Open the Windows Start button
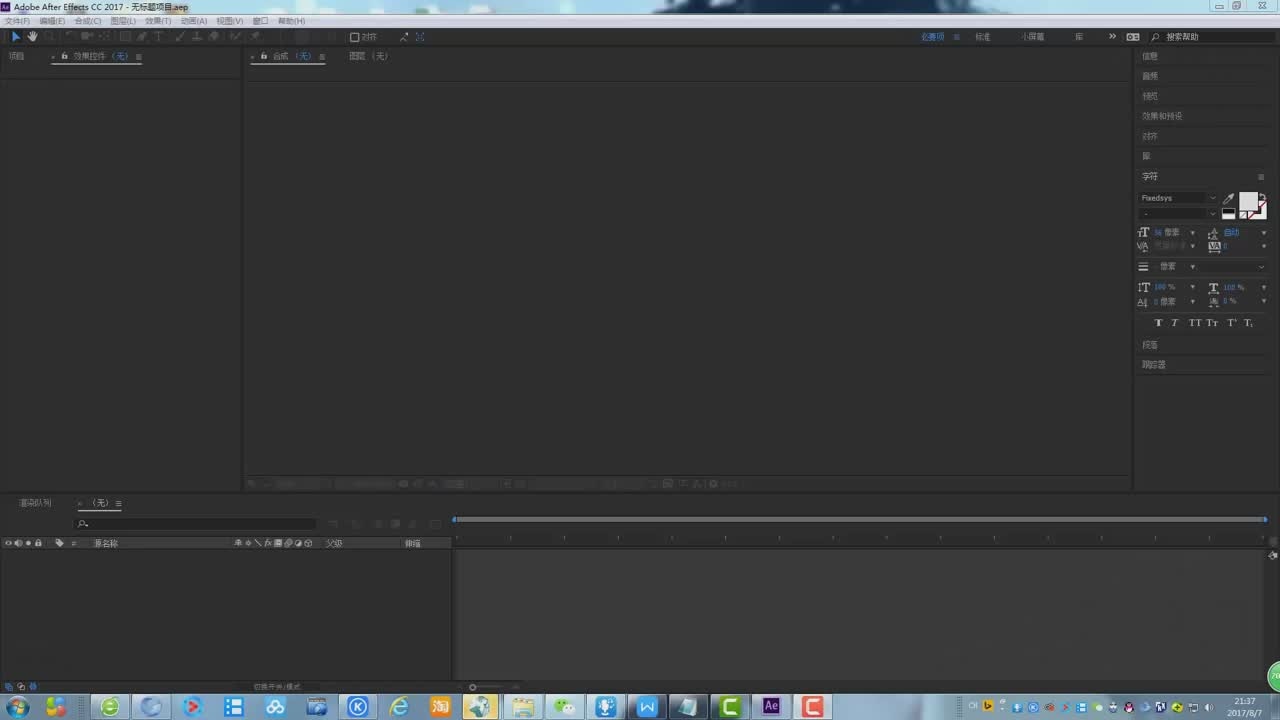 coord(17,707)
